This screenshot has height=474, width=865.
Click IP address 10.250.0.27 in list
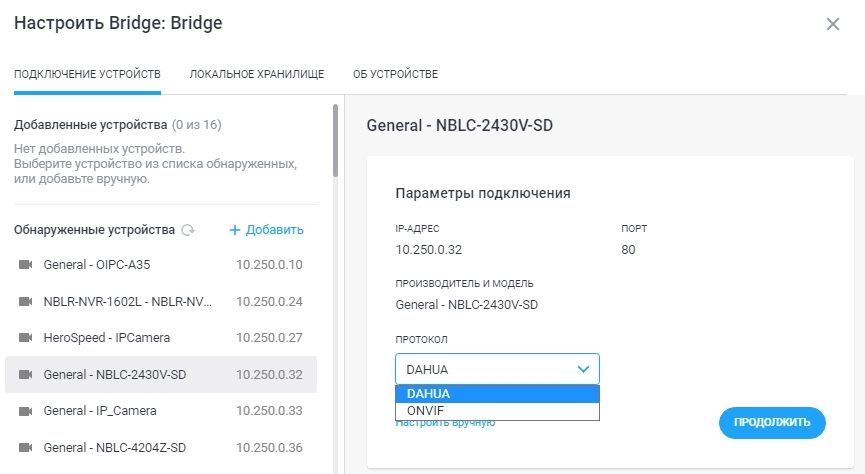tap(269, 338)
